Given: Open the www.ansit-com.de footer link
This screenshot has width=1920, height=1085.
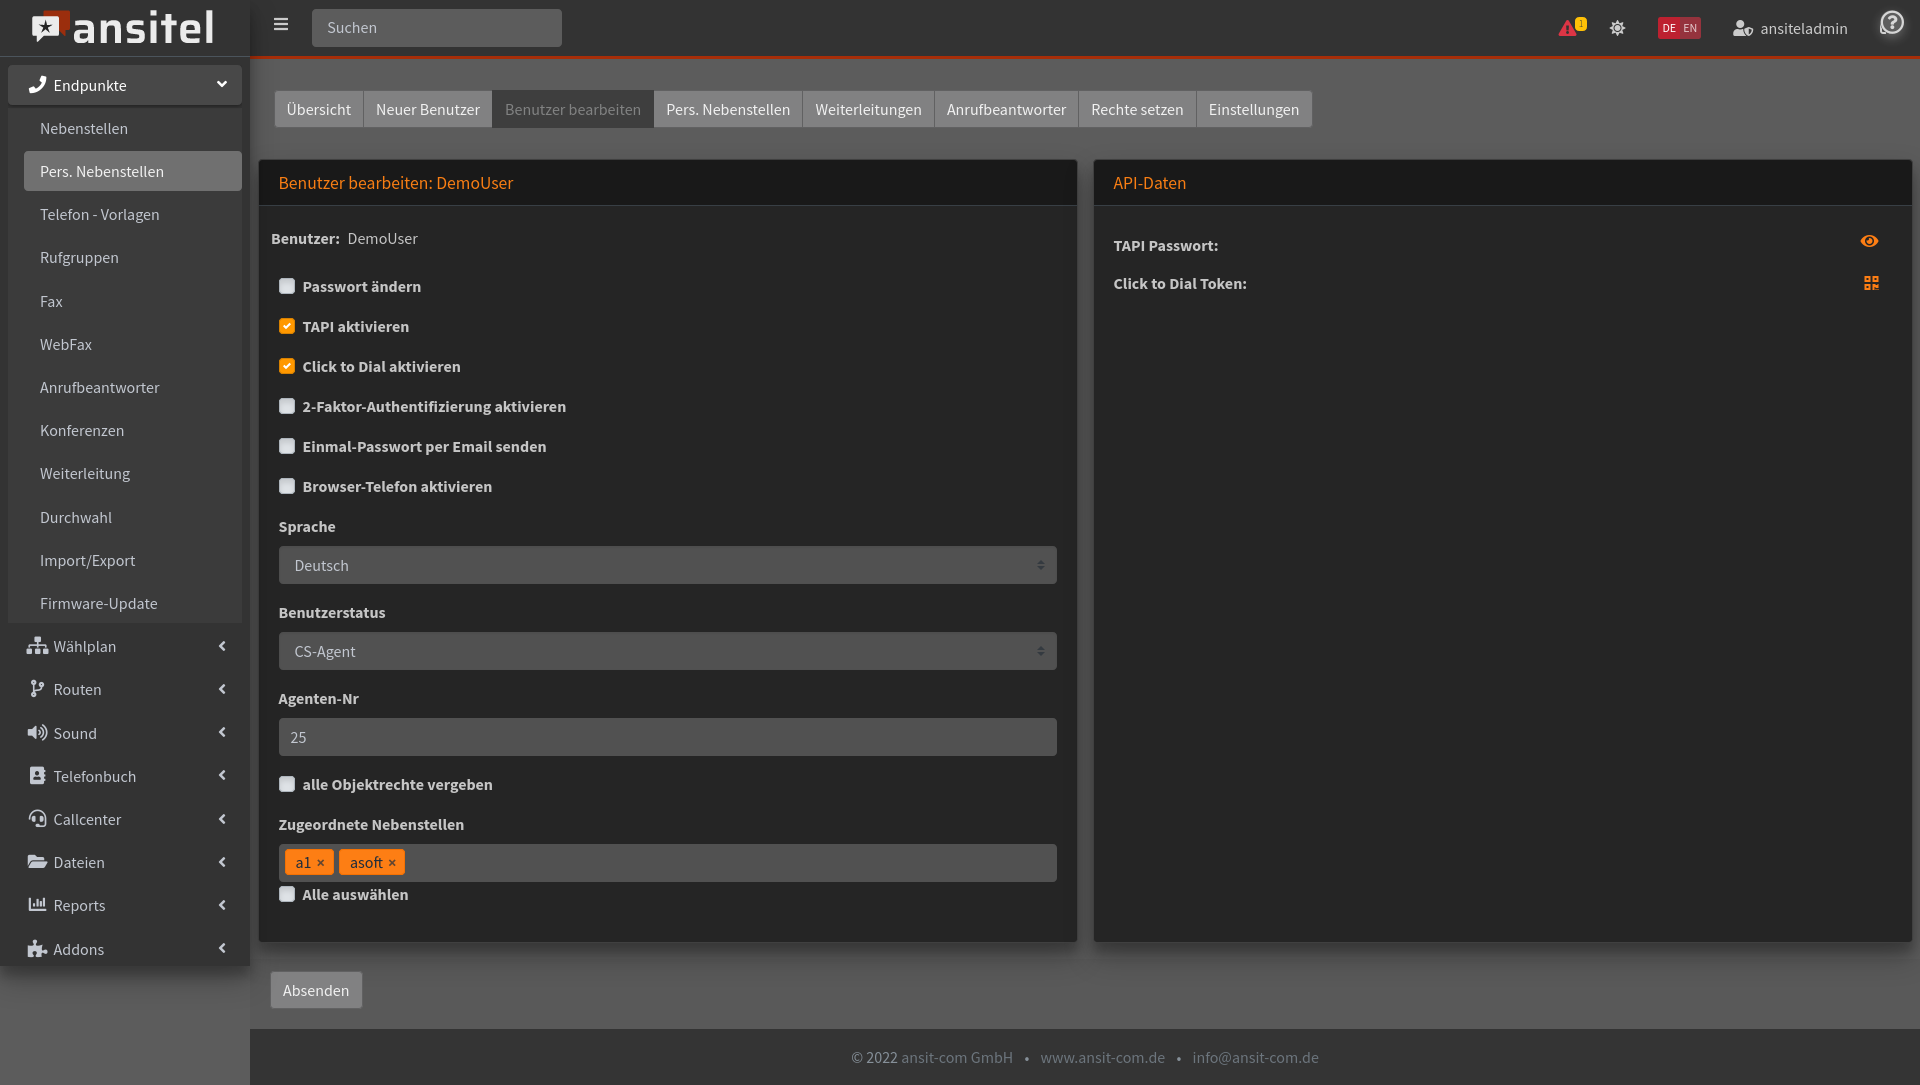Looking at the screenshot, I should (x=1102, y=1057).
